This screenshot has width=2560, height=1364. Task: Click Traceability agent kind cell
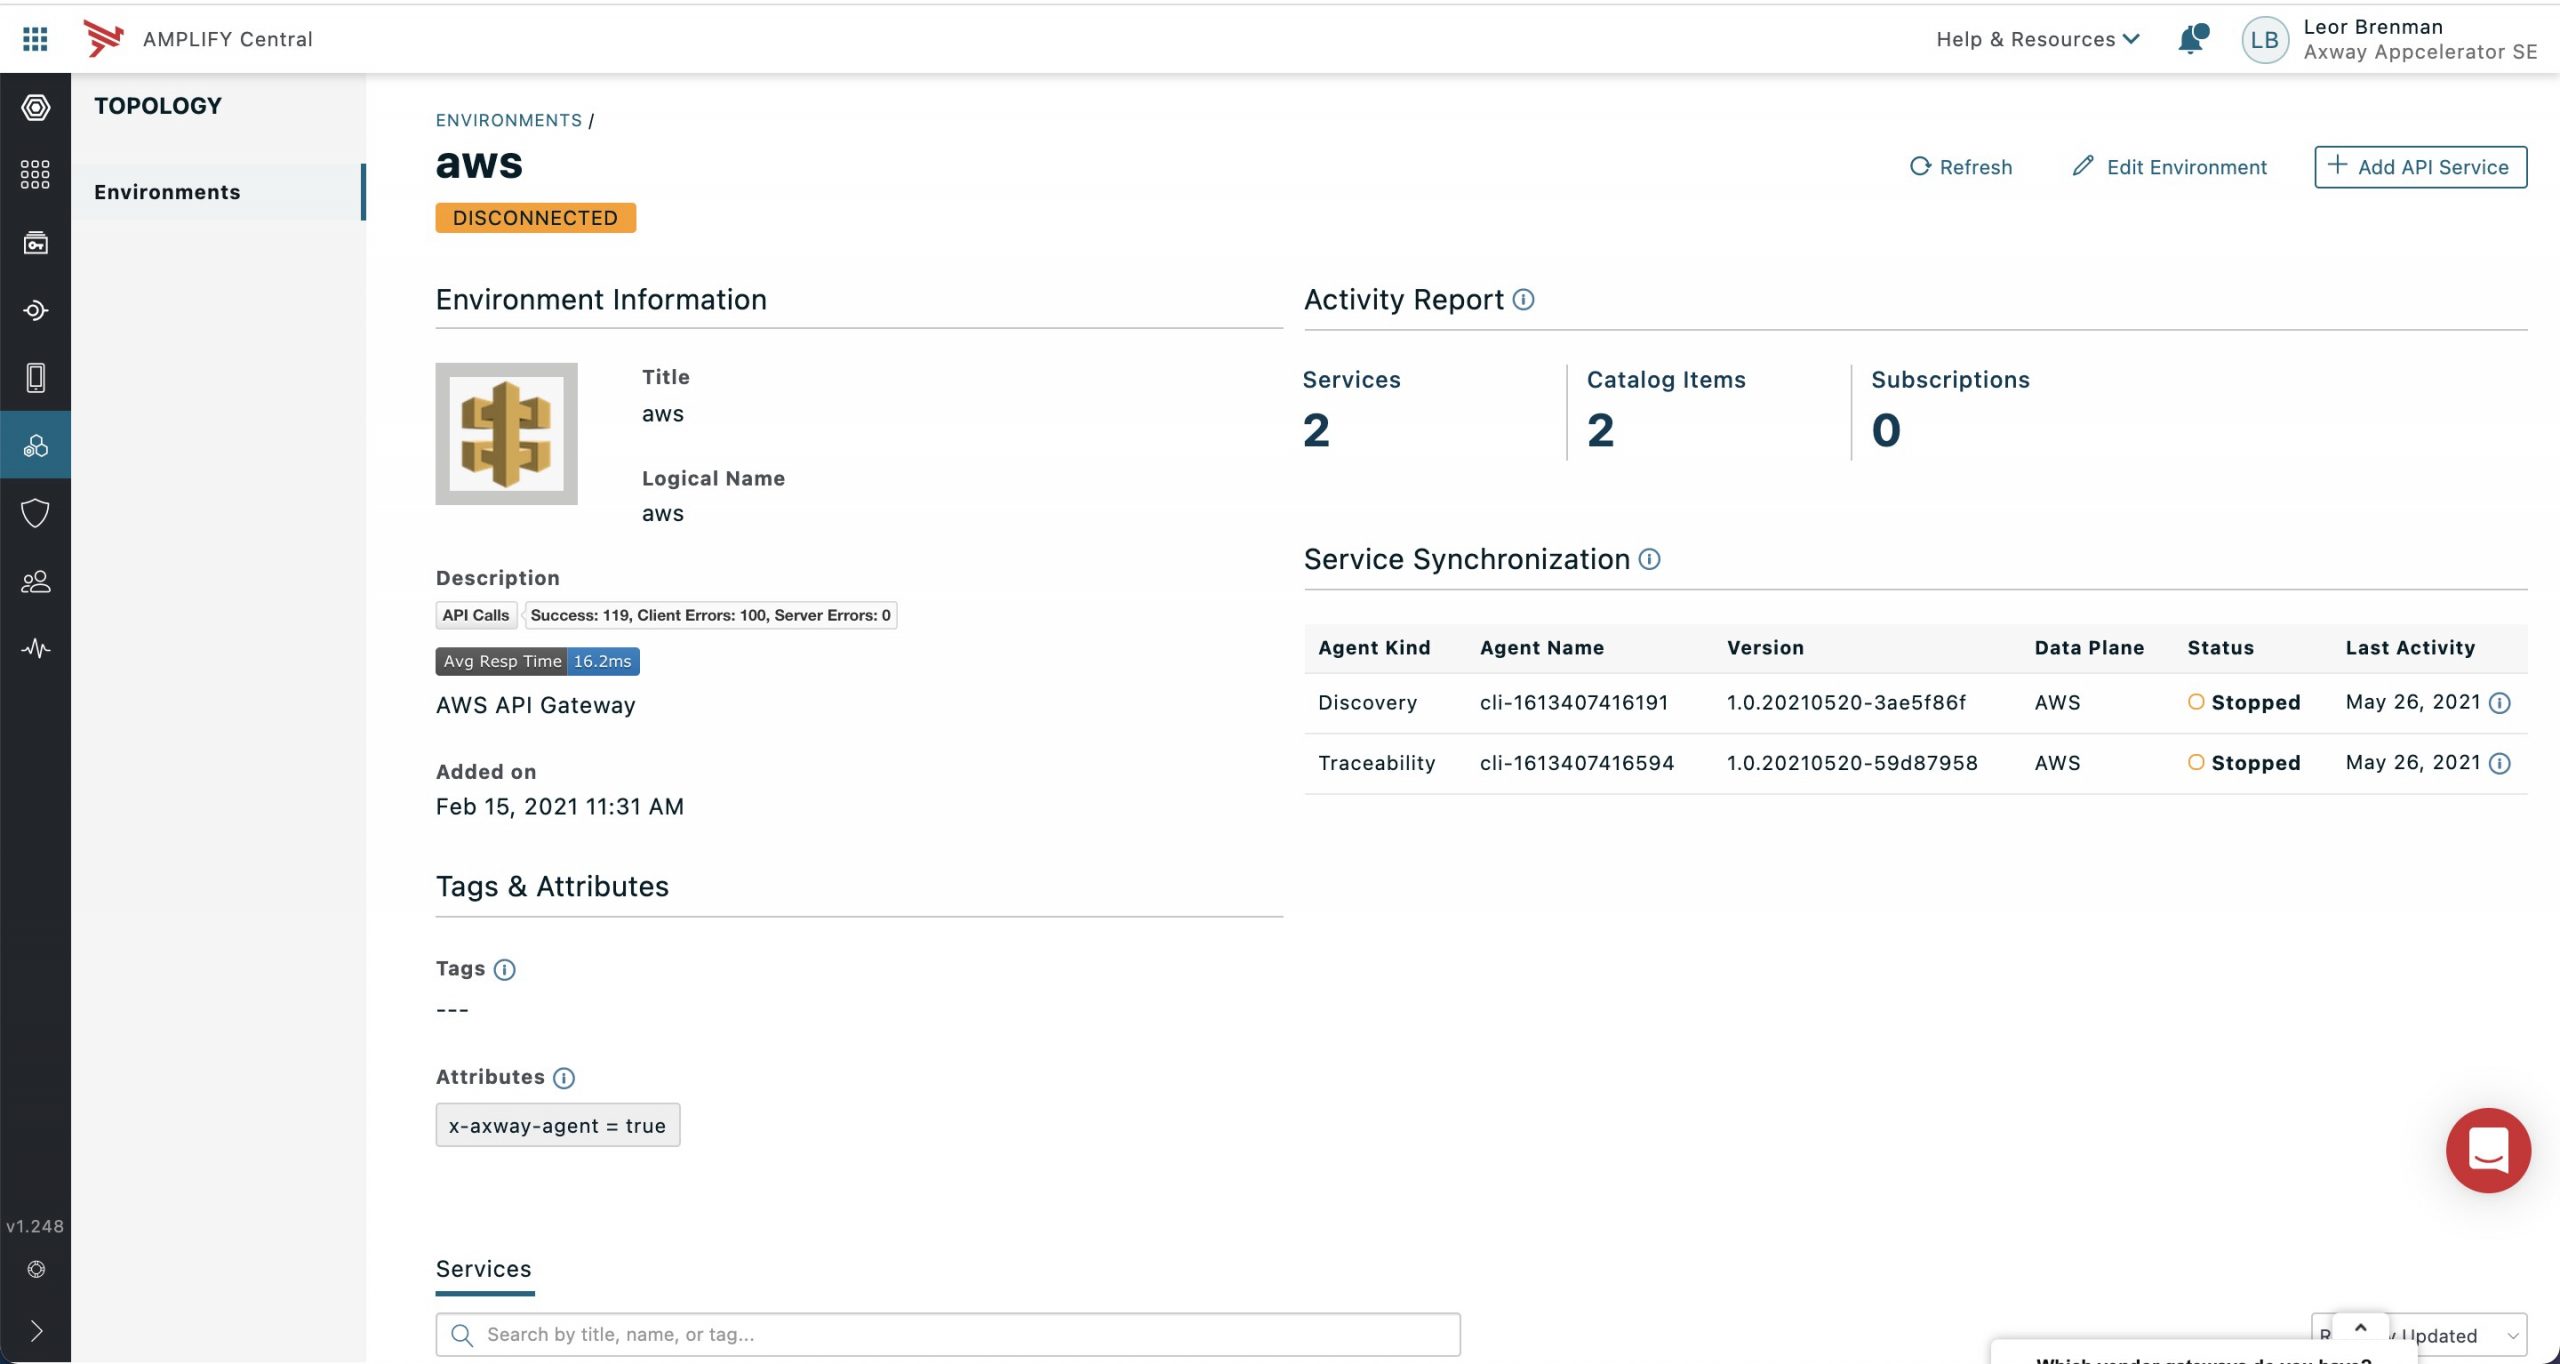tap(1376, 763)
